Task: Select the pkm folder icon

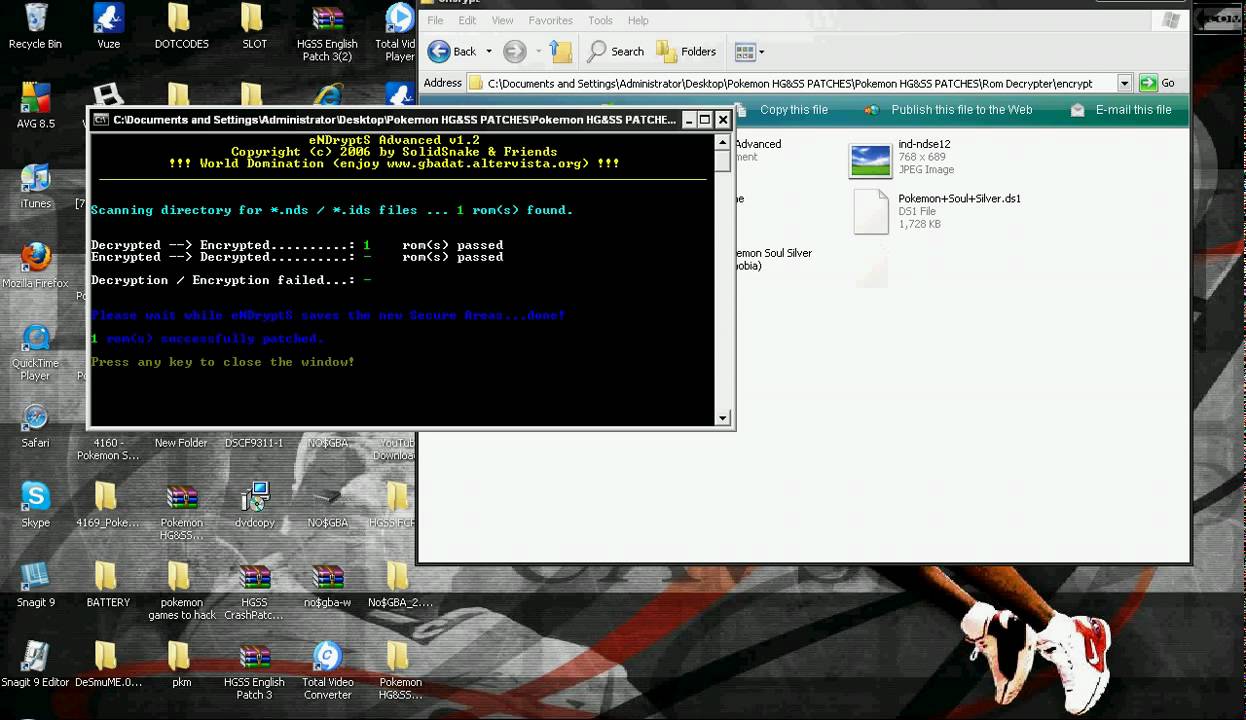Action: point(181,665)
